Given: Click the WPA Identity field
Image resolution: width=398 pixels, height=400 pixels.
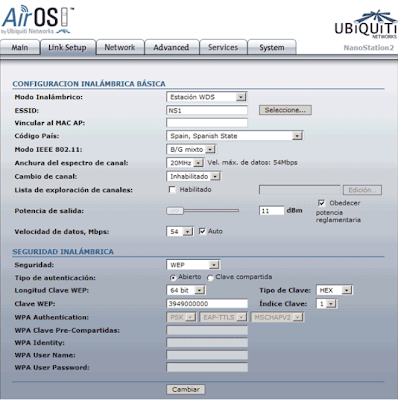Looking at the screenshot, I should coord(207,342).
